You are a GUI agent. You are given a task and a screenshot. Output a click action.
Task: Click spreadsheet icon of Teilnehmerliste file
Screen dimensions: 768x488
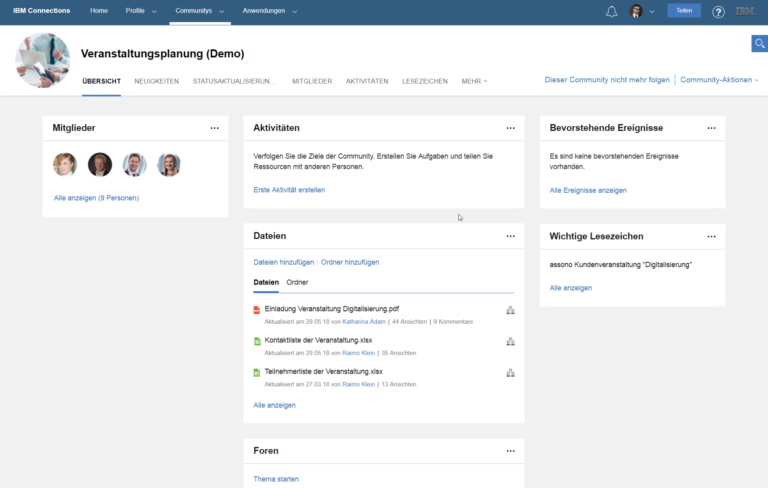click(x=257, y=372)
